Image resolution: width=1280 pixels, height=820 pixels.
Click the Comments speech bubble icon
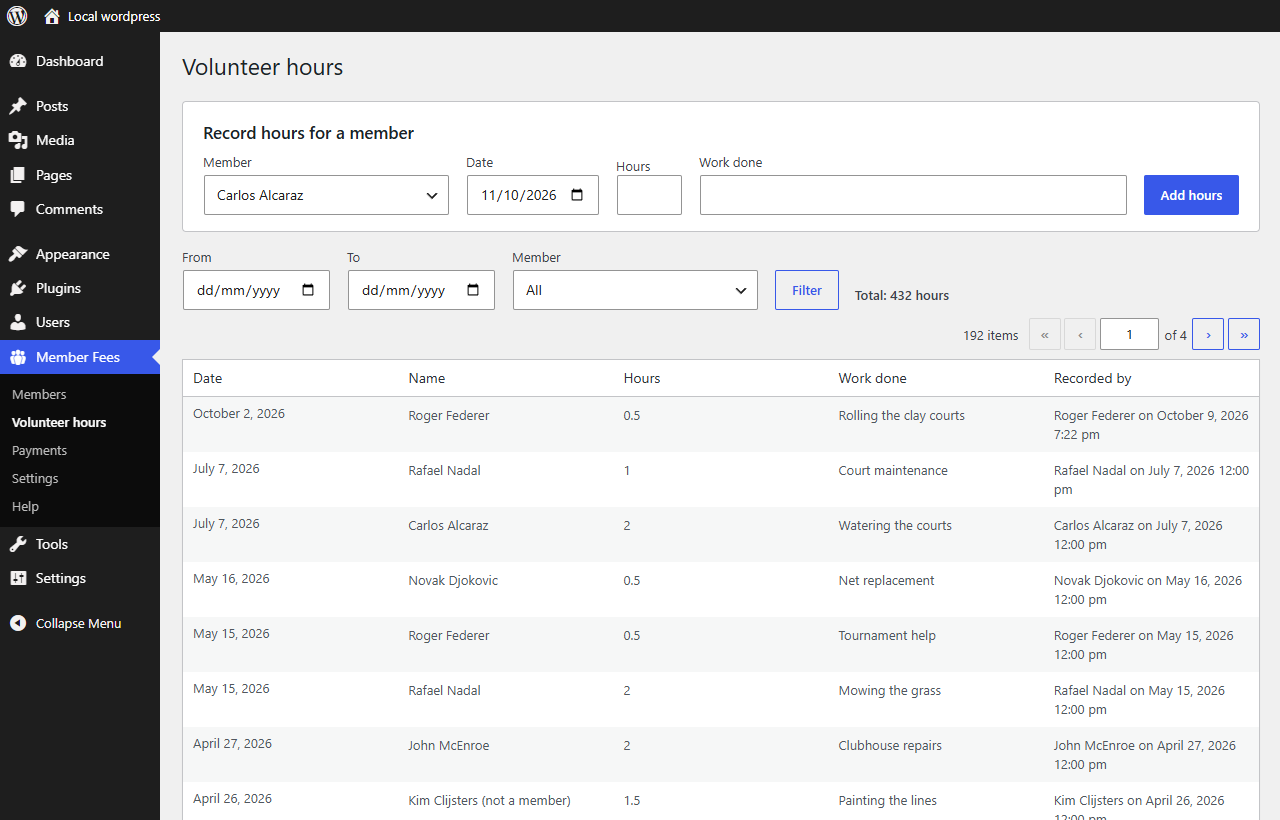(x=18, y=209)
